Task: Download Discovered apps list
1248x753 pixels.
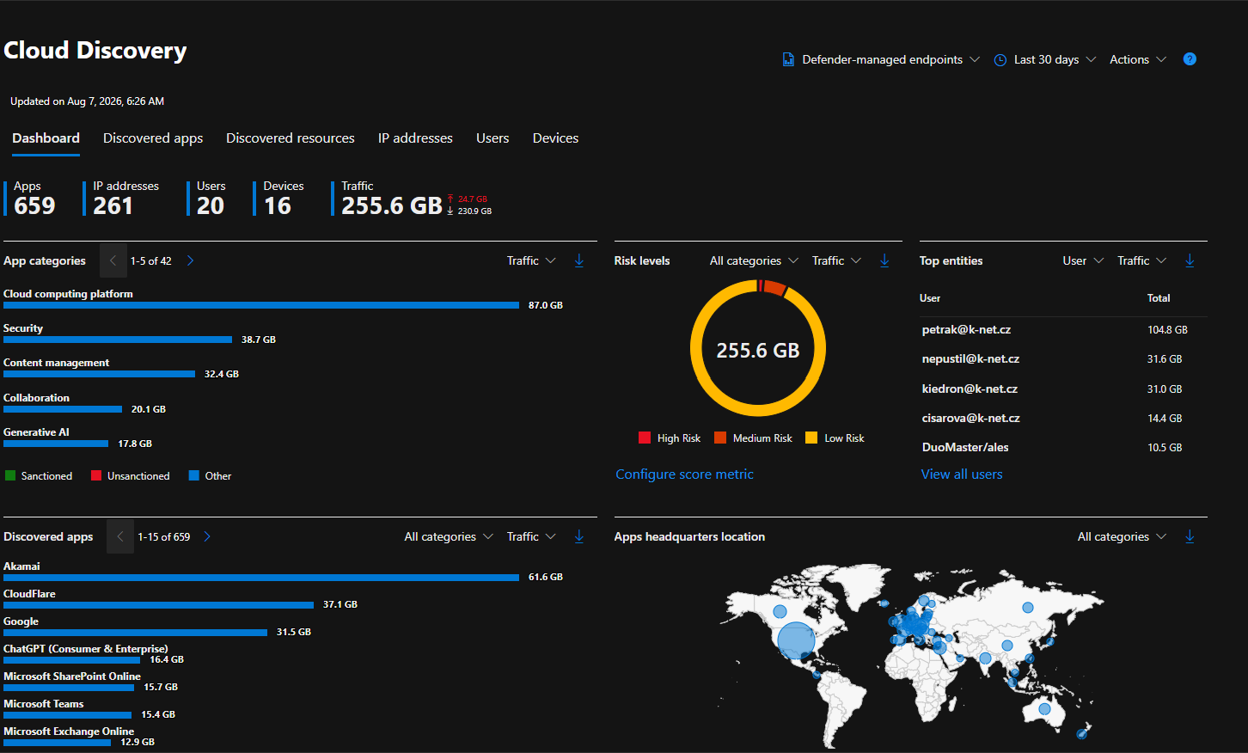Action: click(x=579, y=537)
